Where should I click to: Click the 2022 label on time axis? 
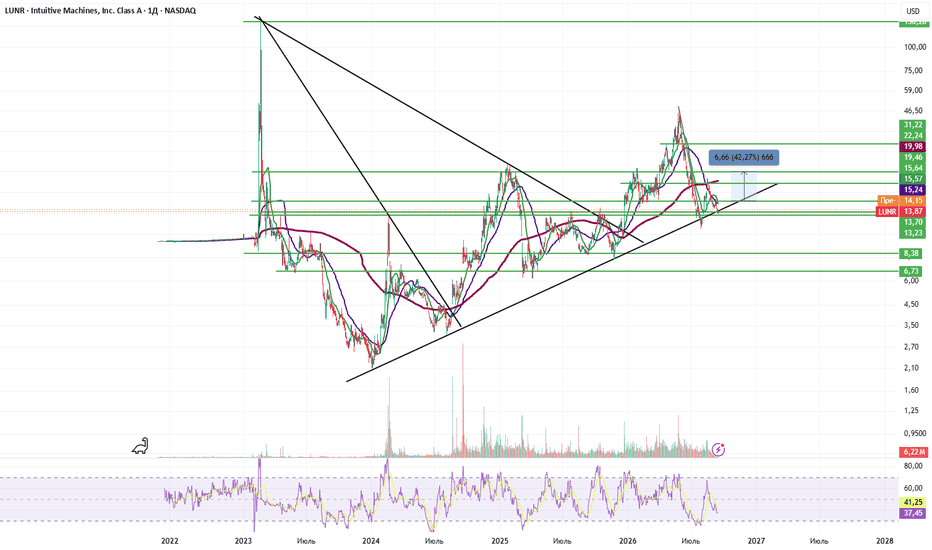[x=169, y=541]
